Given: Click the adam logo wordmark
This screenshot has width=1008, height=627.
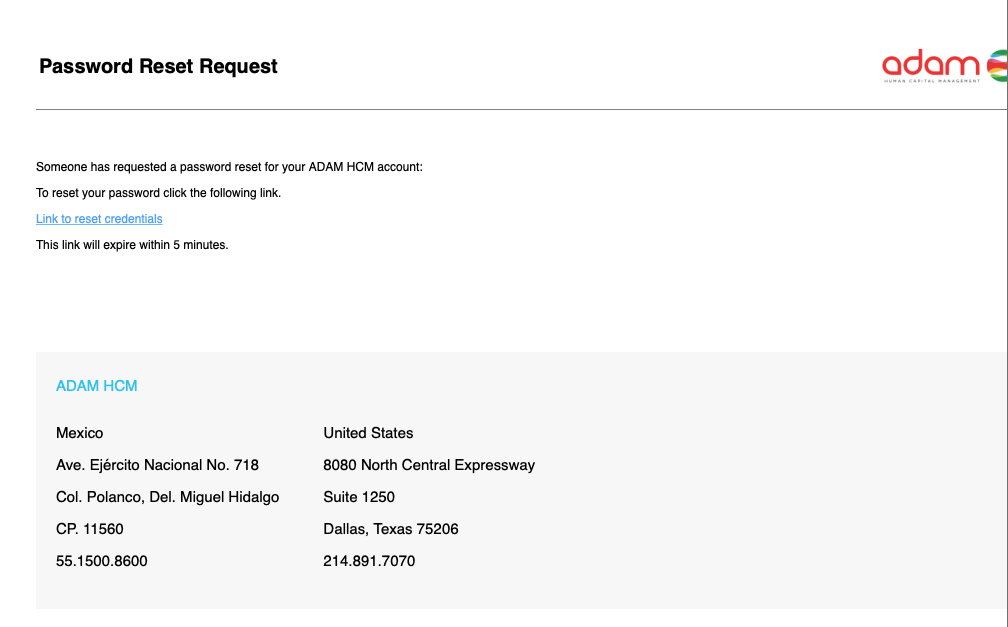Looking at the screenshot, I should 931,64.
